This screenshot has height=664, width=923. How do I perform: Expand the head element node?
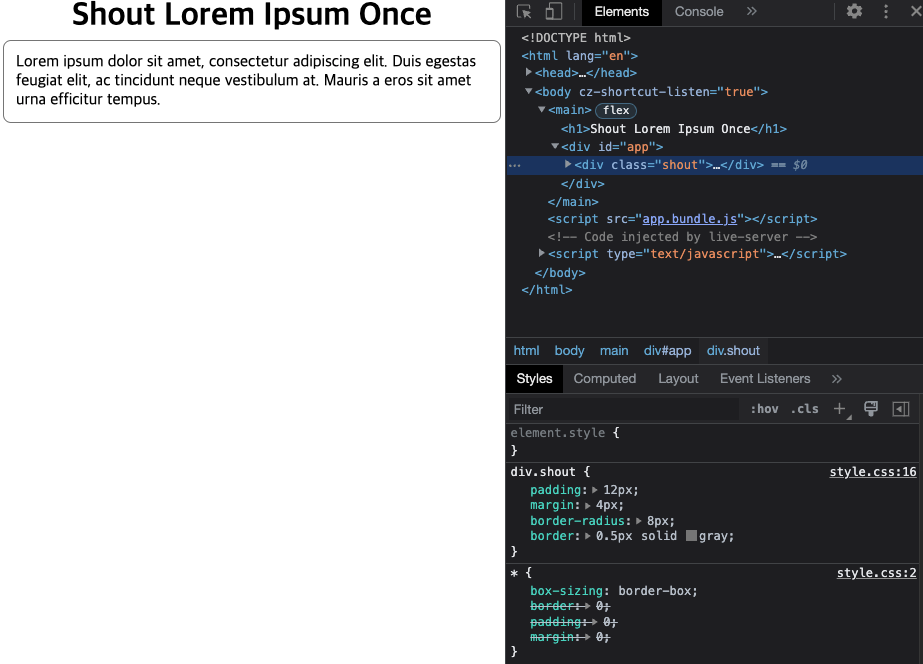[x=528, y=72]
